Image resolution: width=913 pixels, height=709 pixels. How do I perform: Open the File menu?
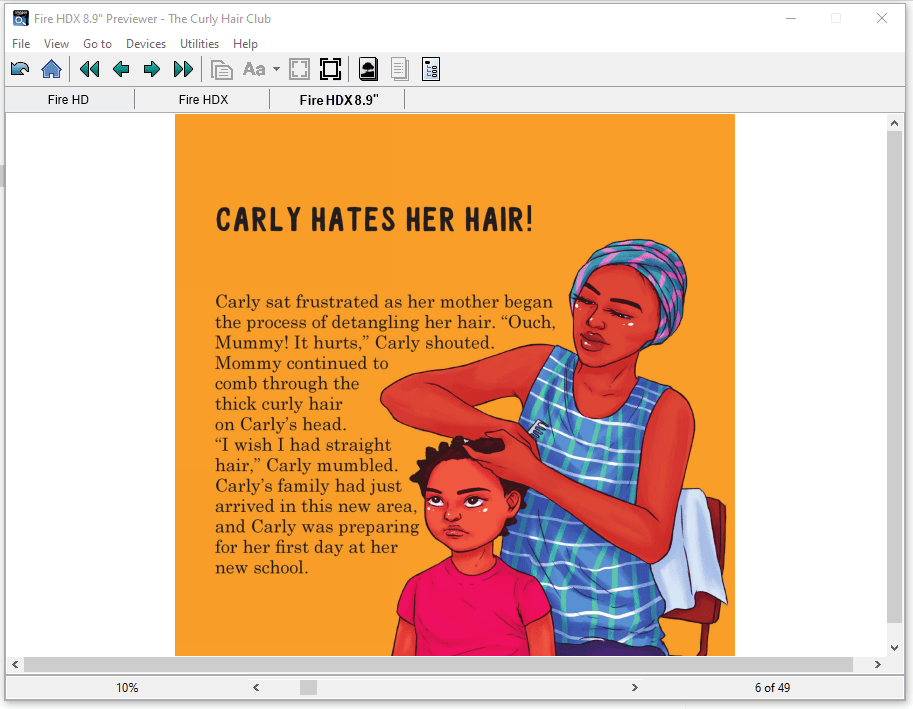21,44
